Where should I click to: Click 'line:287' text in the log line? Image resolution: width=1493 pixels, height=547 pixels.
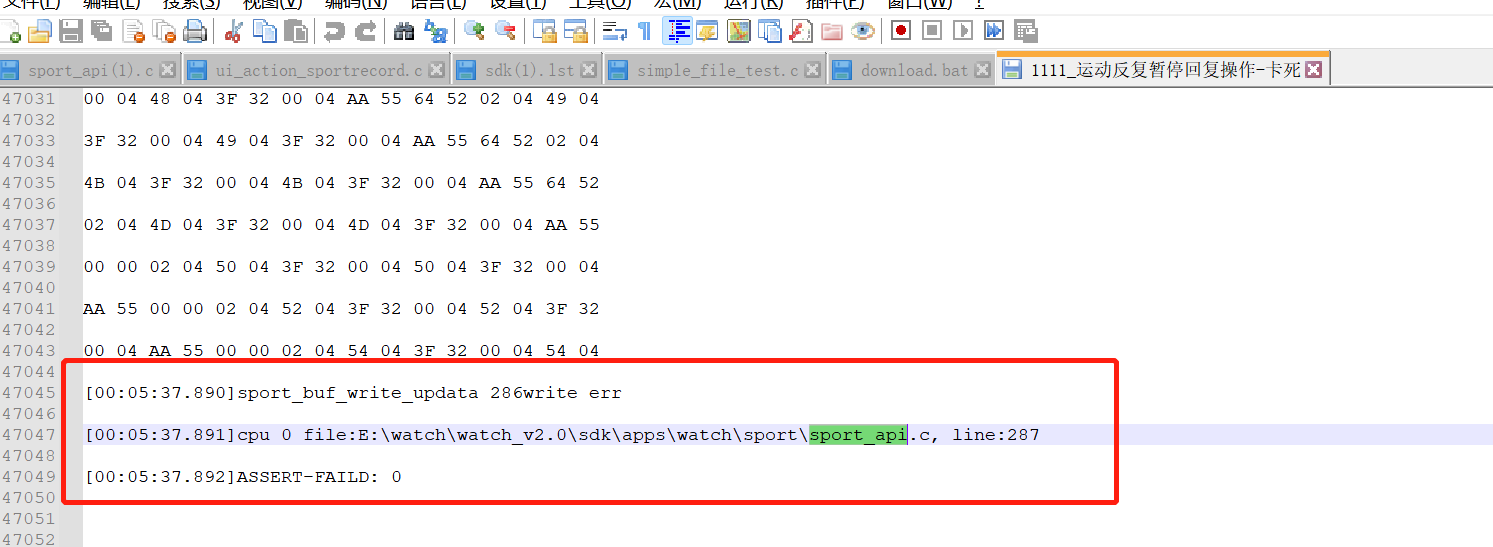pos(996,435)
